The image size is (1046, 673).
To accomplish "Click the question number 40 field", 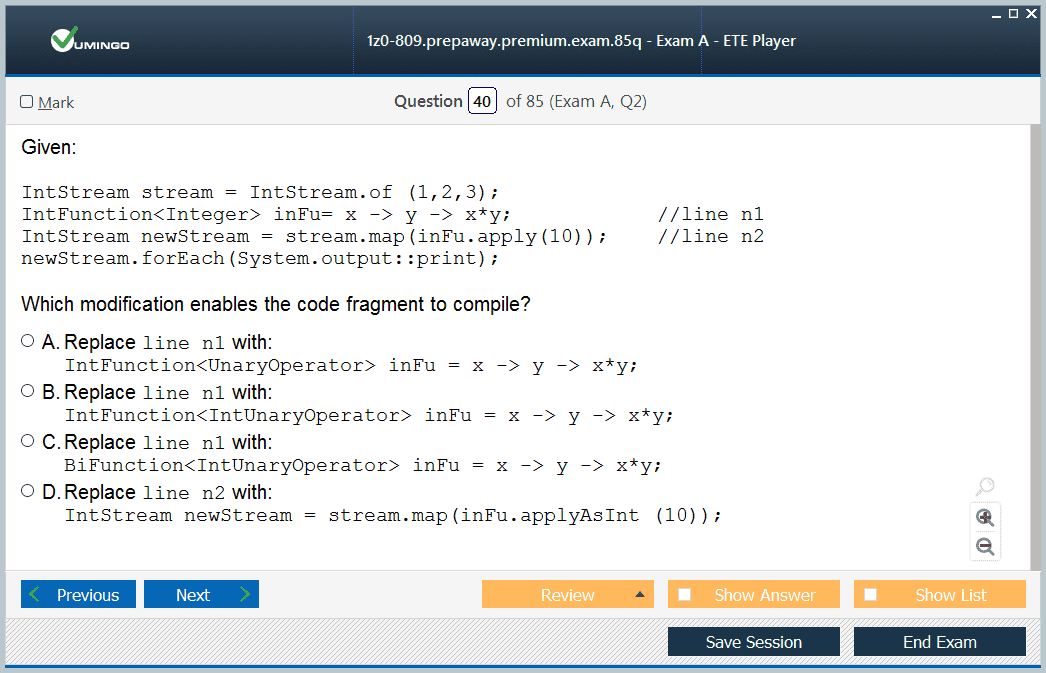I will (482, 101).
